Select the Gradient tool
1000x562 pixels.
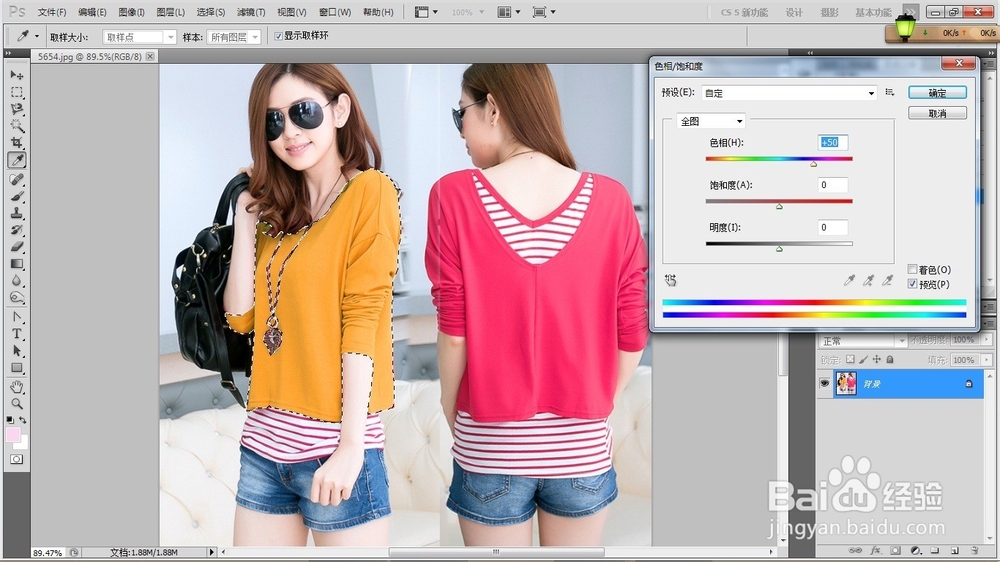point(17,263)
